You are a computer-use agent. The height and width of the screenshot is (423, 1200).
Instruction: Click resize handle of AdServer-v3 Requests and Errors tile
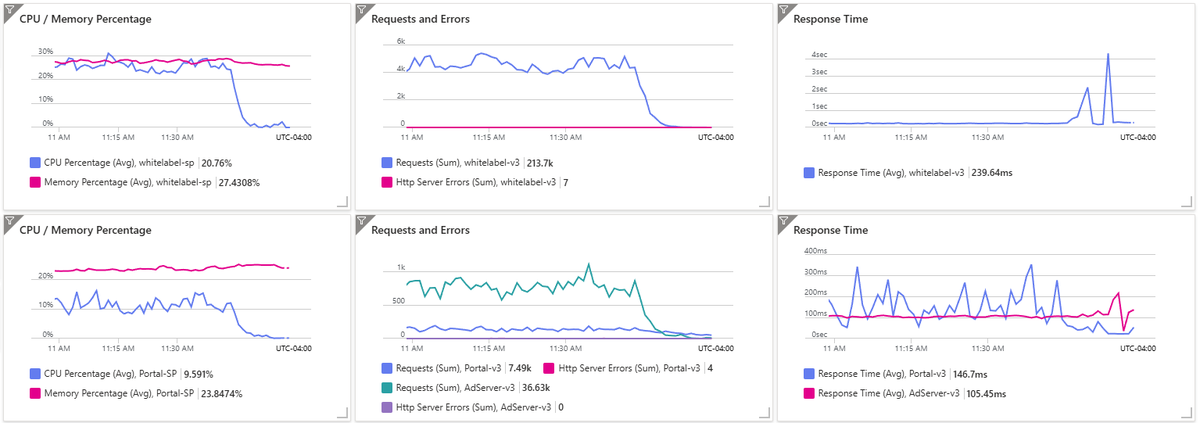click(x=764, y=413)
